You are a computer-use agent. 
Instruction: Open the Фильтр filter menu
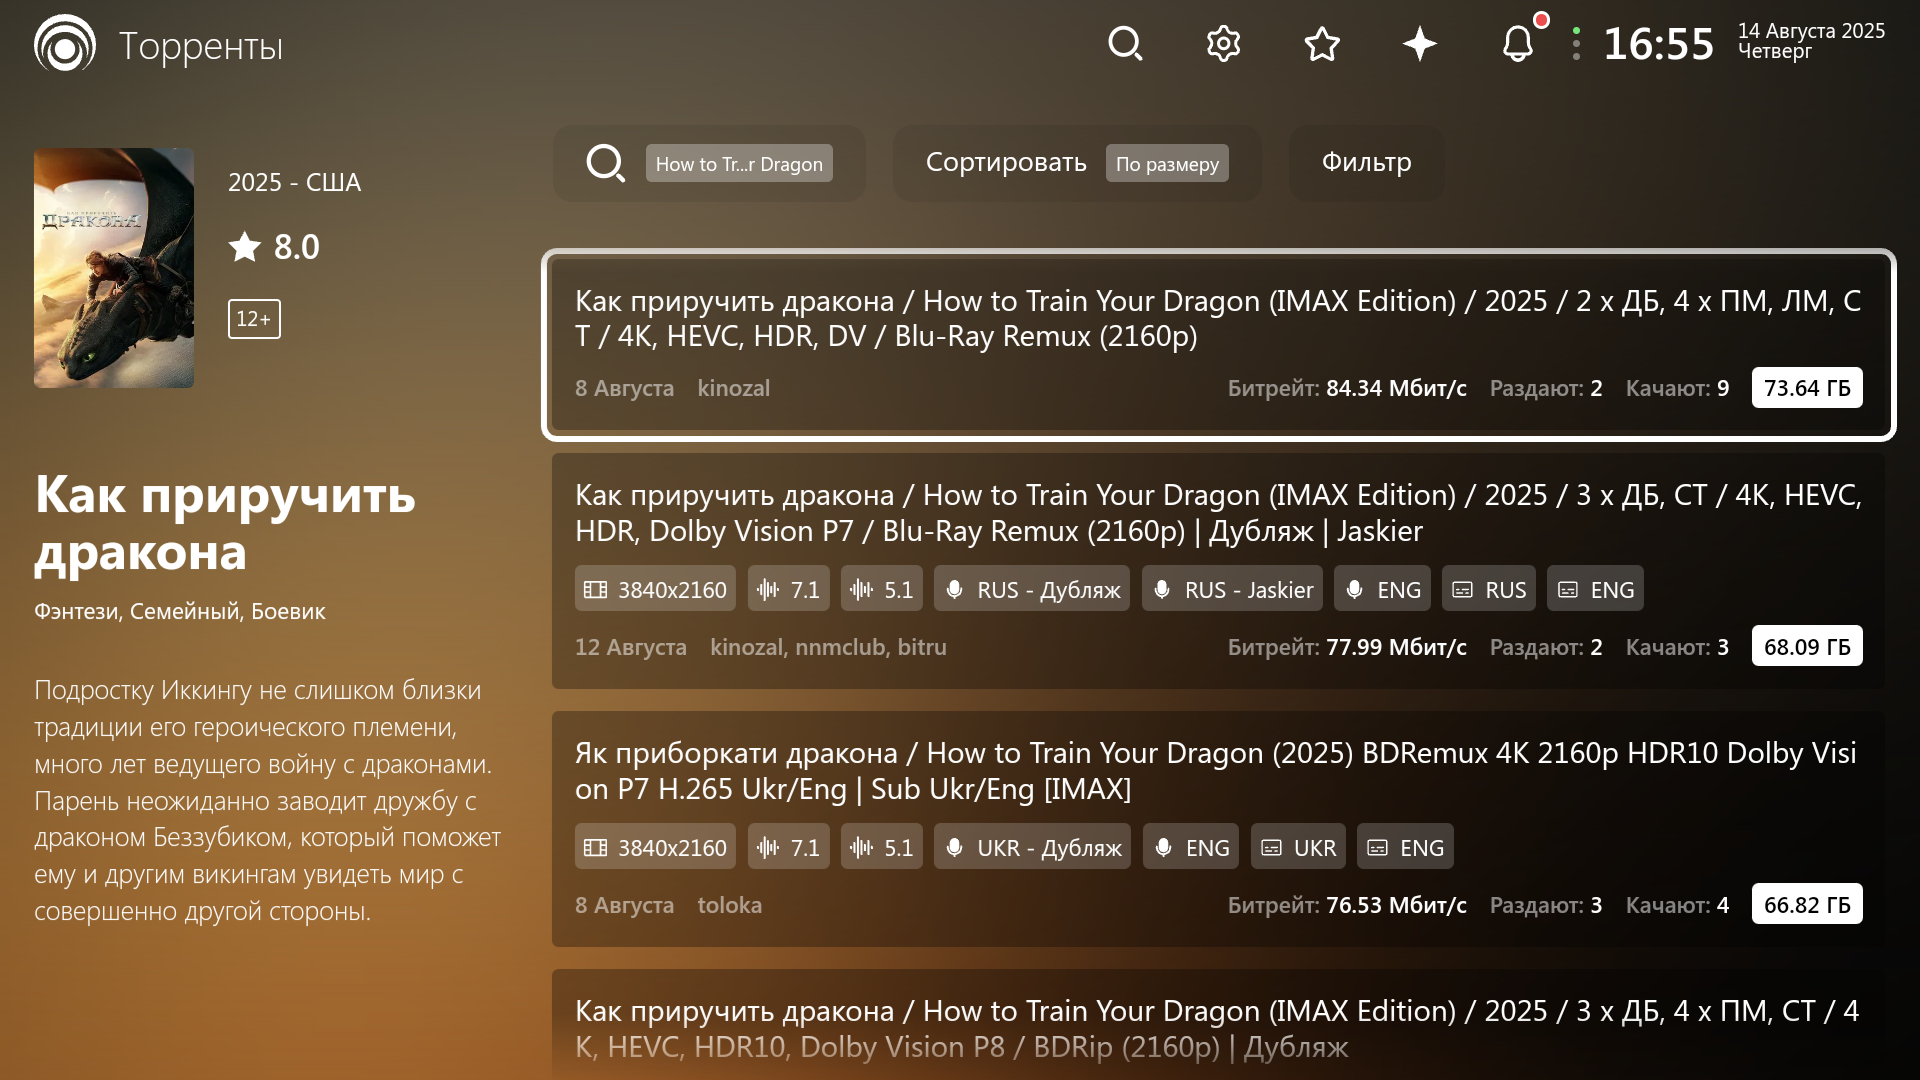[x=1366, y=163]
